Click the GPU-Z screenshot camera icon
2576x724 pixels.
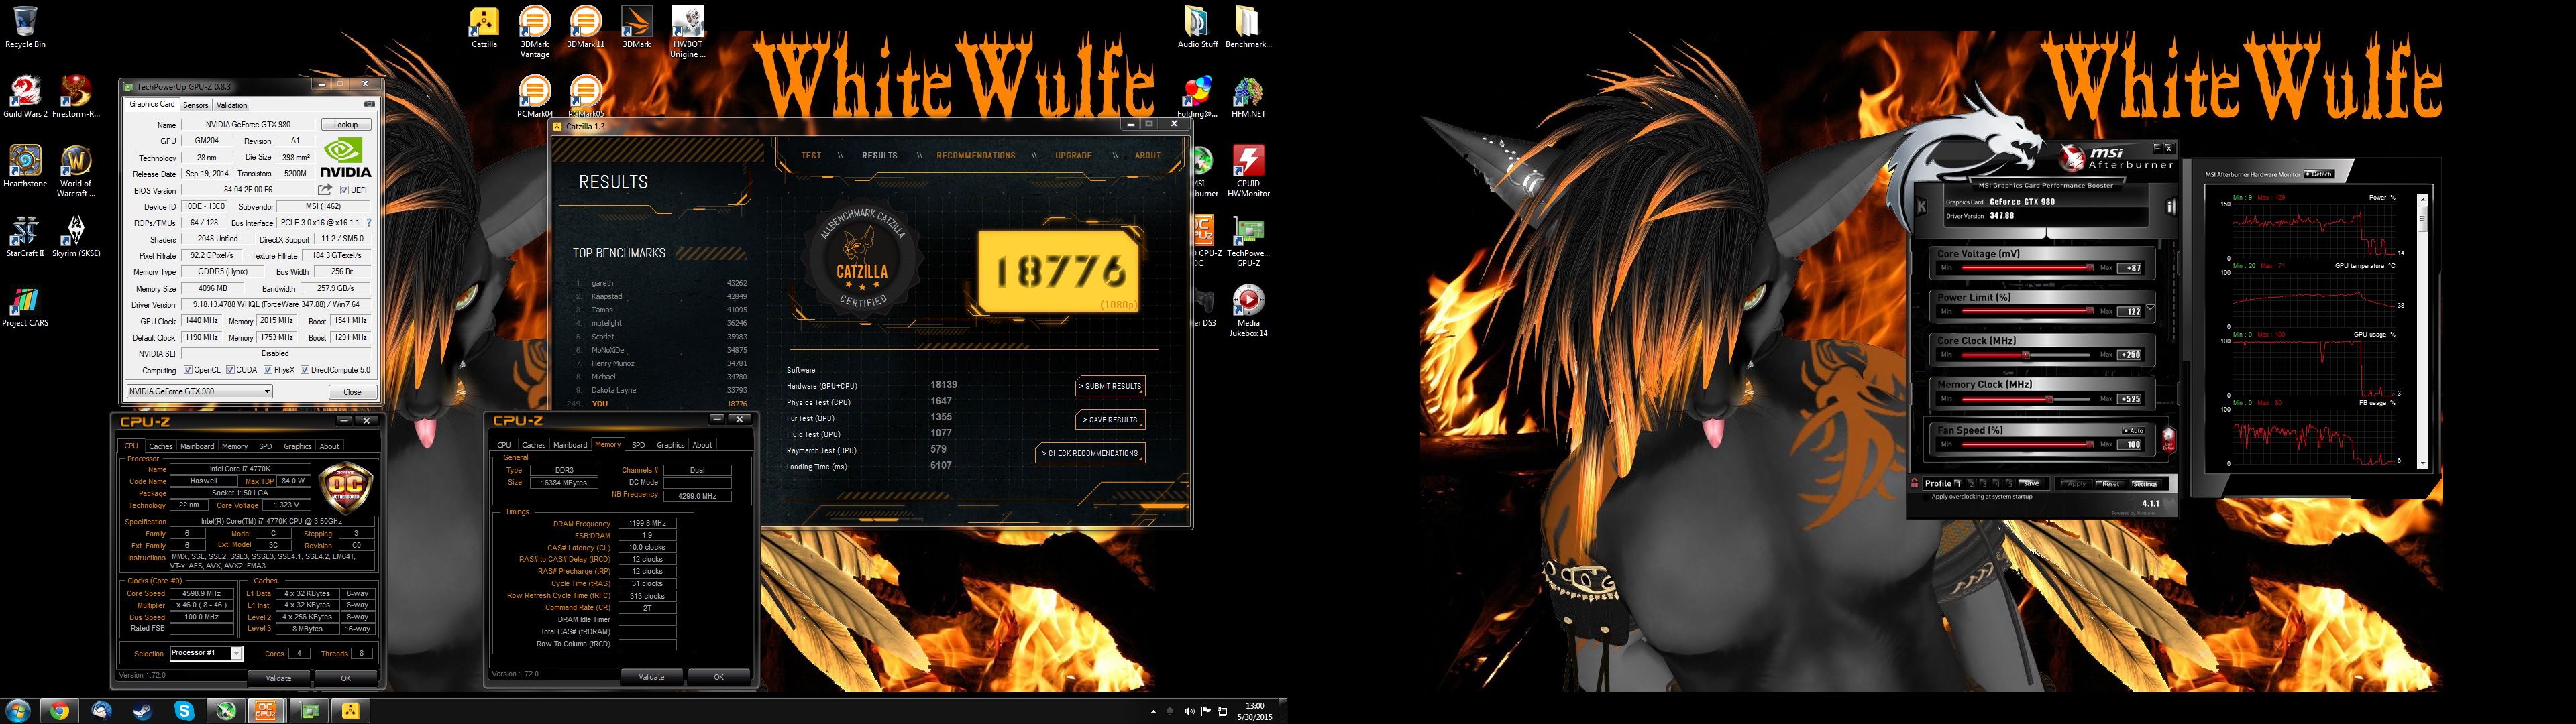369,104
